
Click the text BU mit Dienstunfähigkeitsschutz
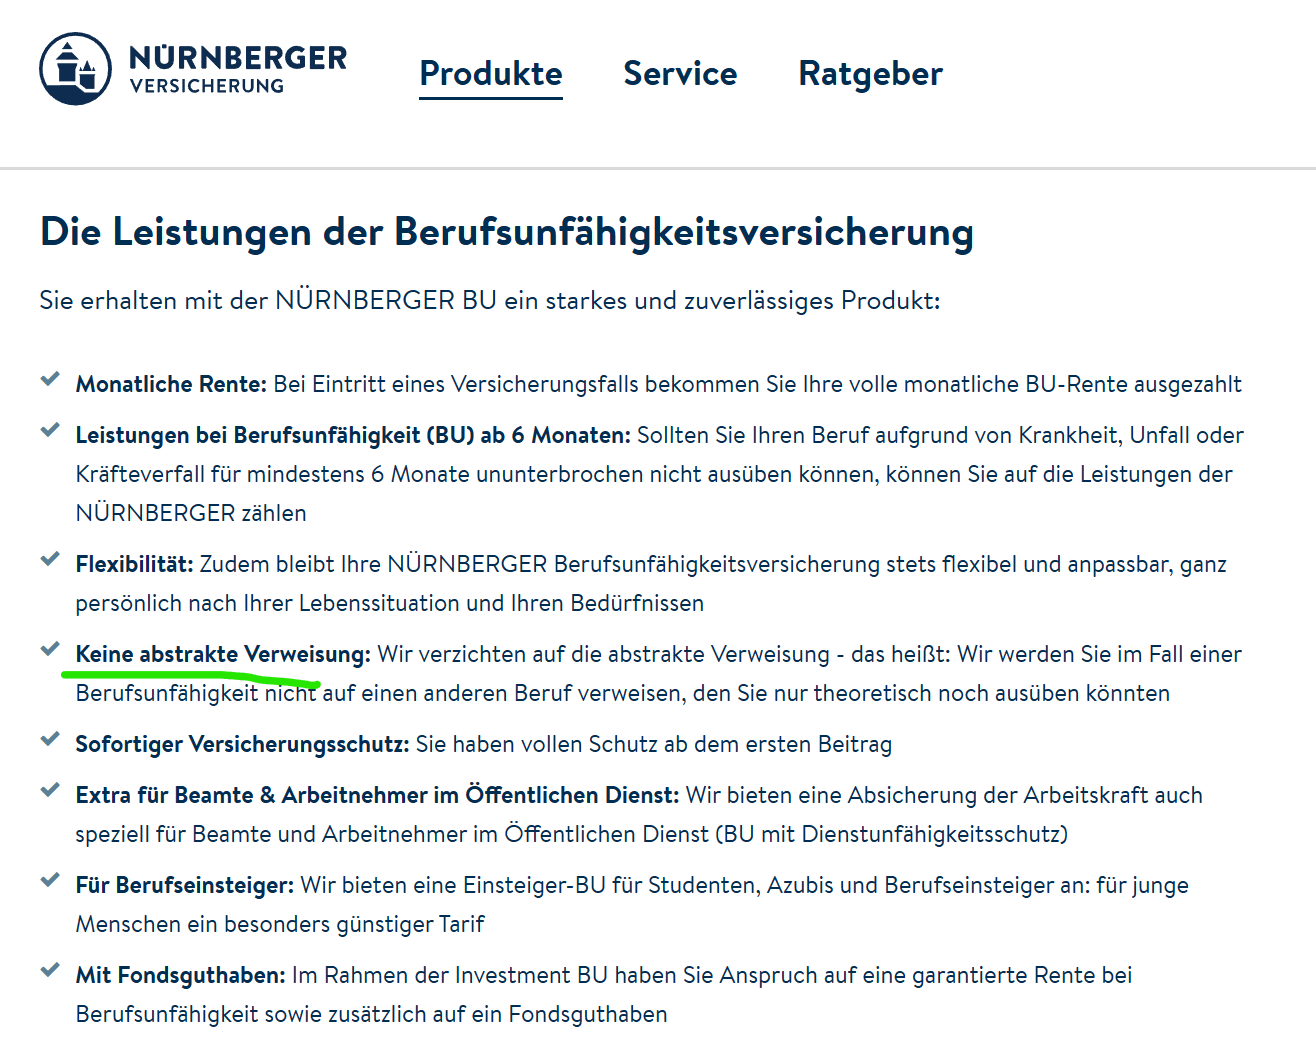pos(893,834)
